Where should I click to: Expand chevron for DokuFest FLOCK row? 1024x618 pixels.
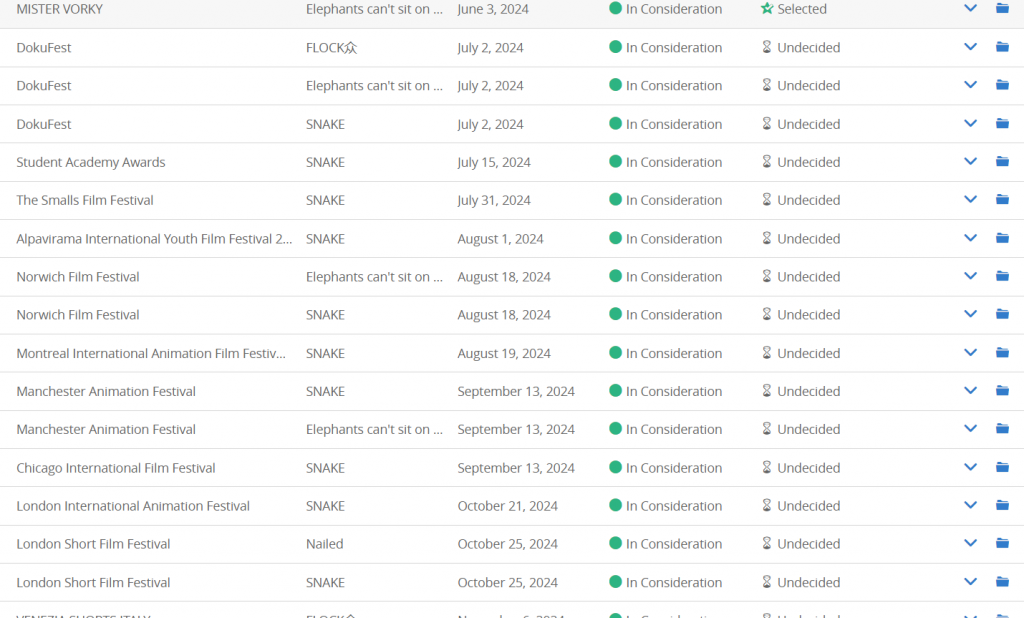[970, 47]
